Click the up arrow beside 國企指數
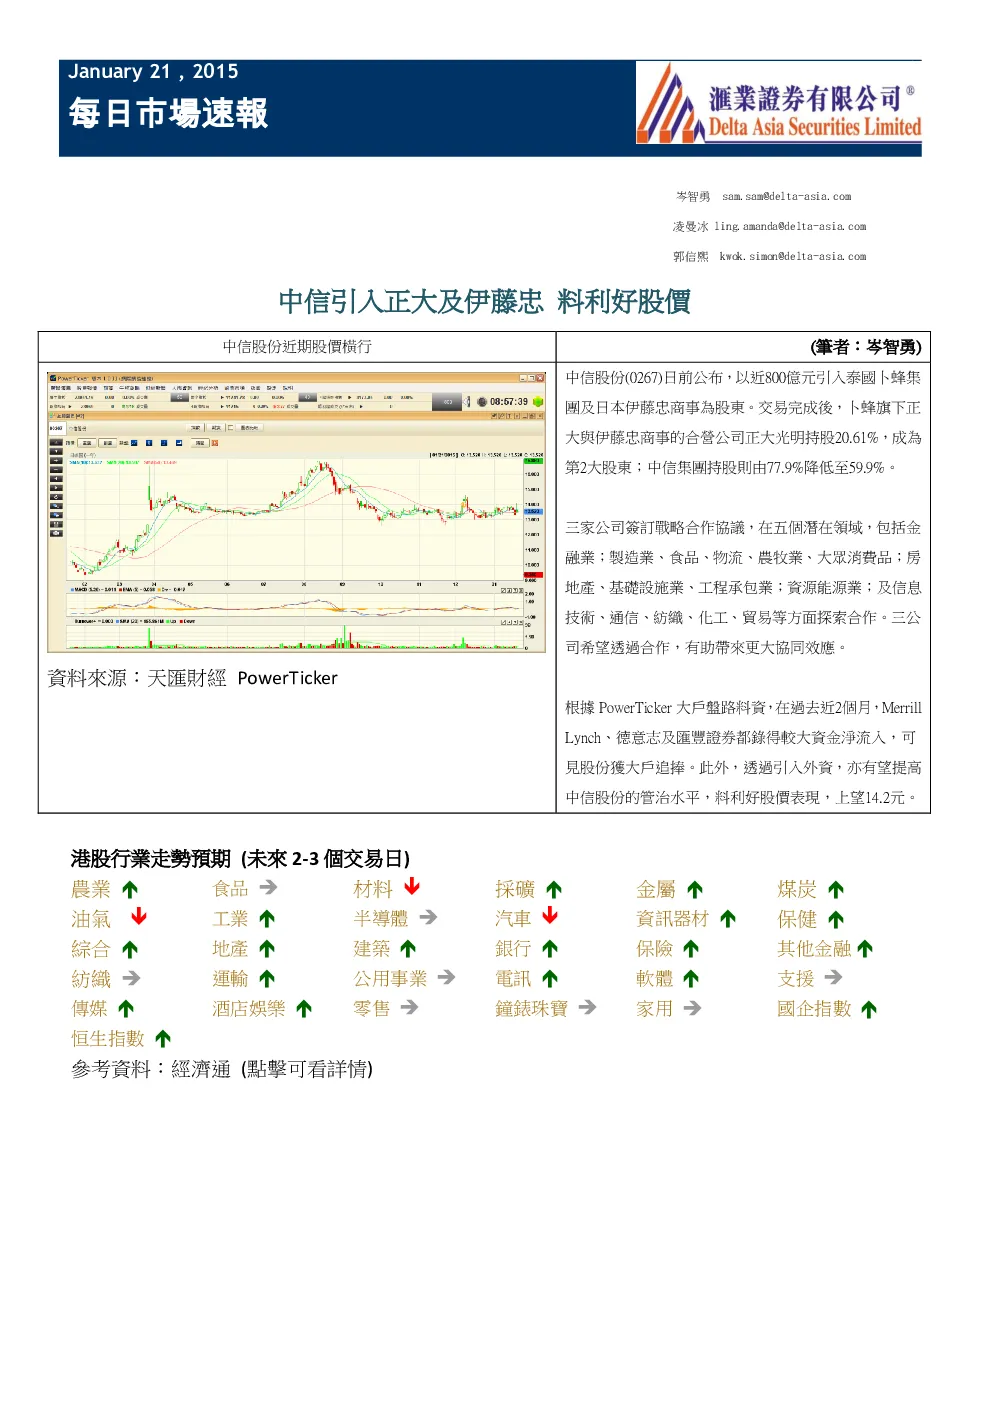Viewport: 992px width, 1403px height. click(x=869, y=1009)
